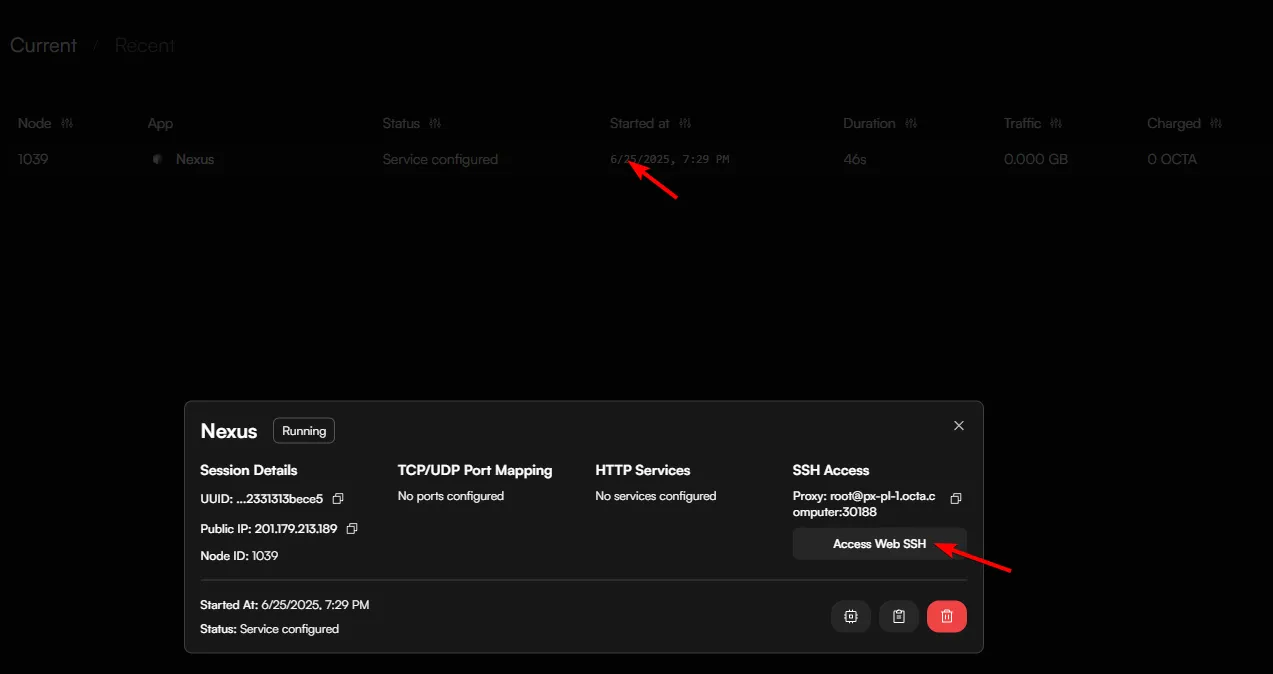Click the 6/25/2025, 7:29 PM table cell
Screen dimensions: 1273x674
[x=669, y=159]
